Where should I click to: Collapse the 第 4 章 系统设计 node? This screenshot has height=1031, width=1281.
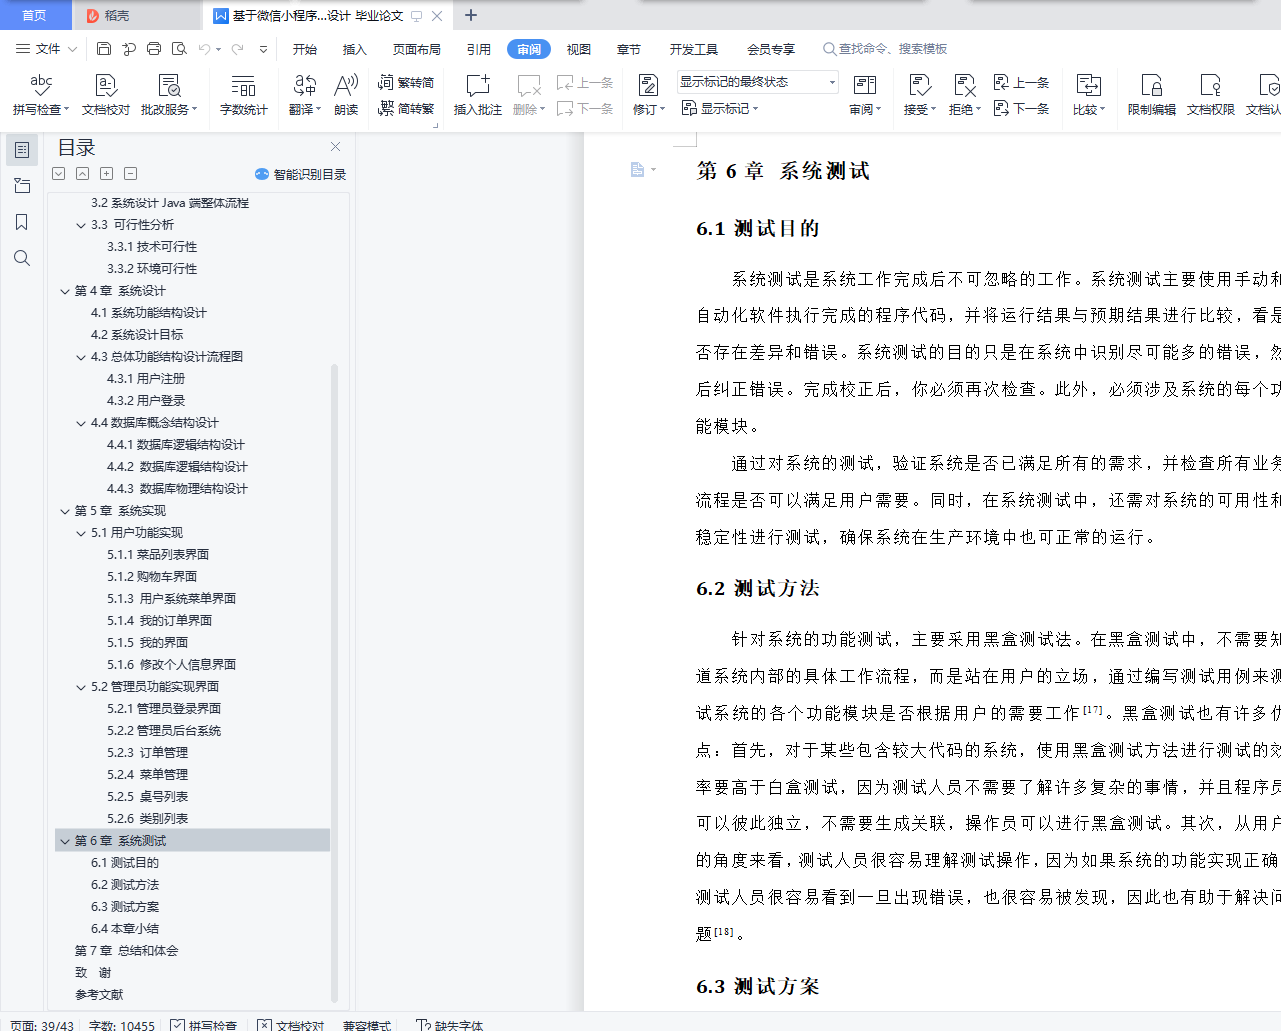(x=65, y=291)
